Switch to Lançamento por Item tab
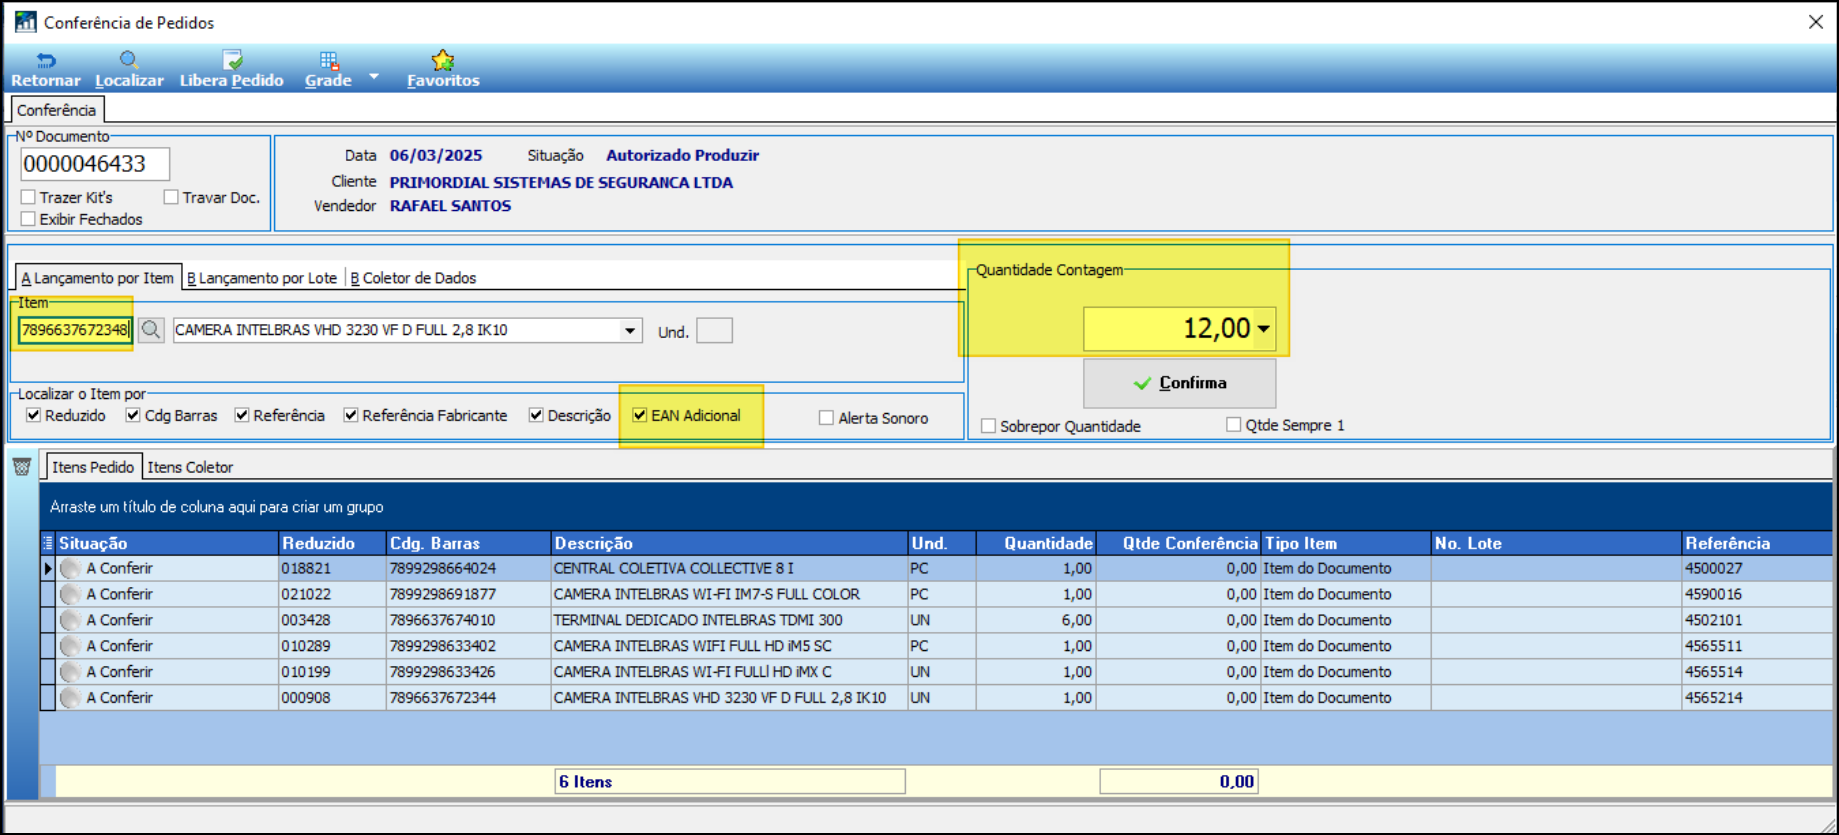The width and height of the screenshot is (1839, 835). [98, 278]
